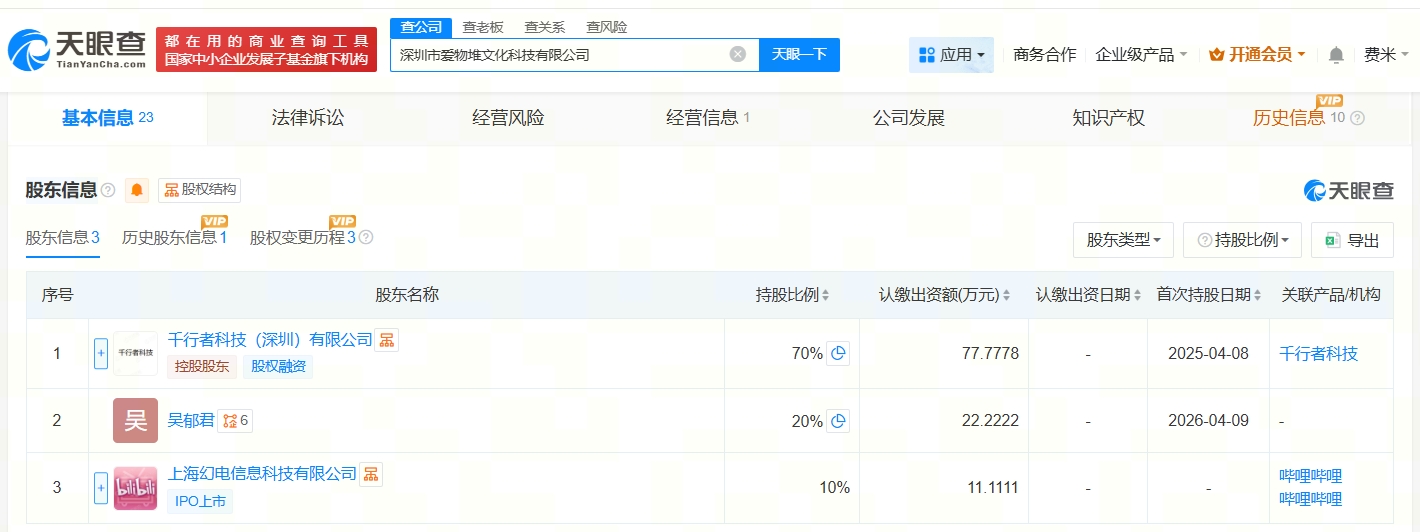Click the red slogan banner beside logo

click(266, 50)
